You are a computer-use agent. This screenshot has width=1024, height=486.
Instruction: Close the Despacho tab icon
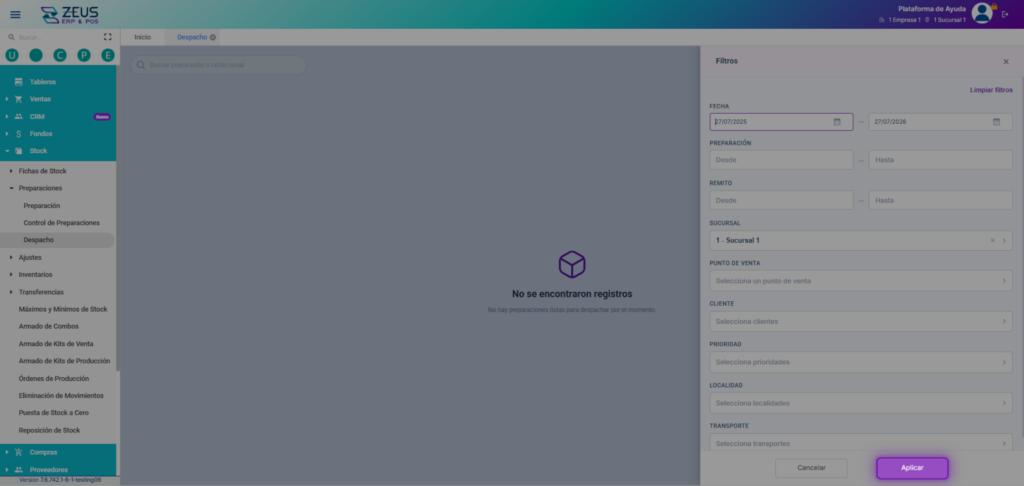coord(213,37)
